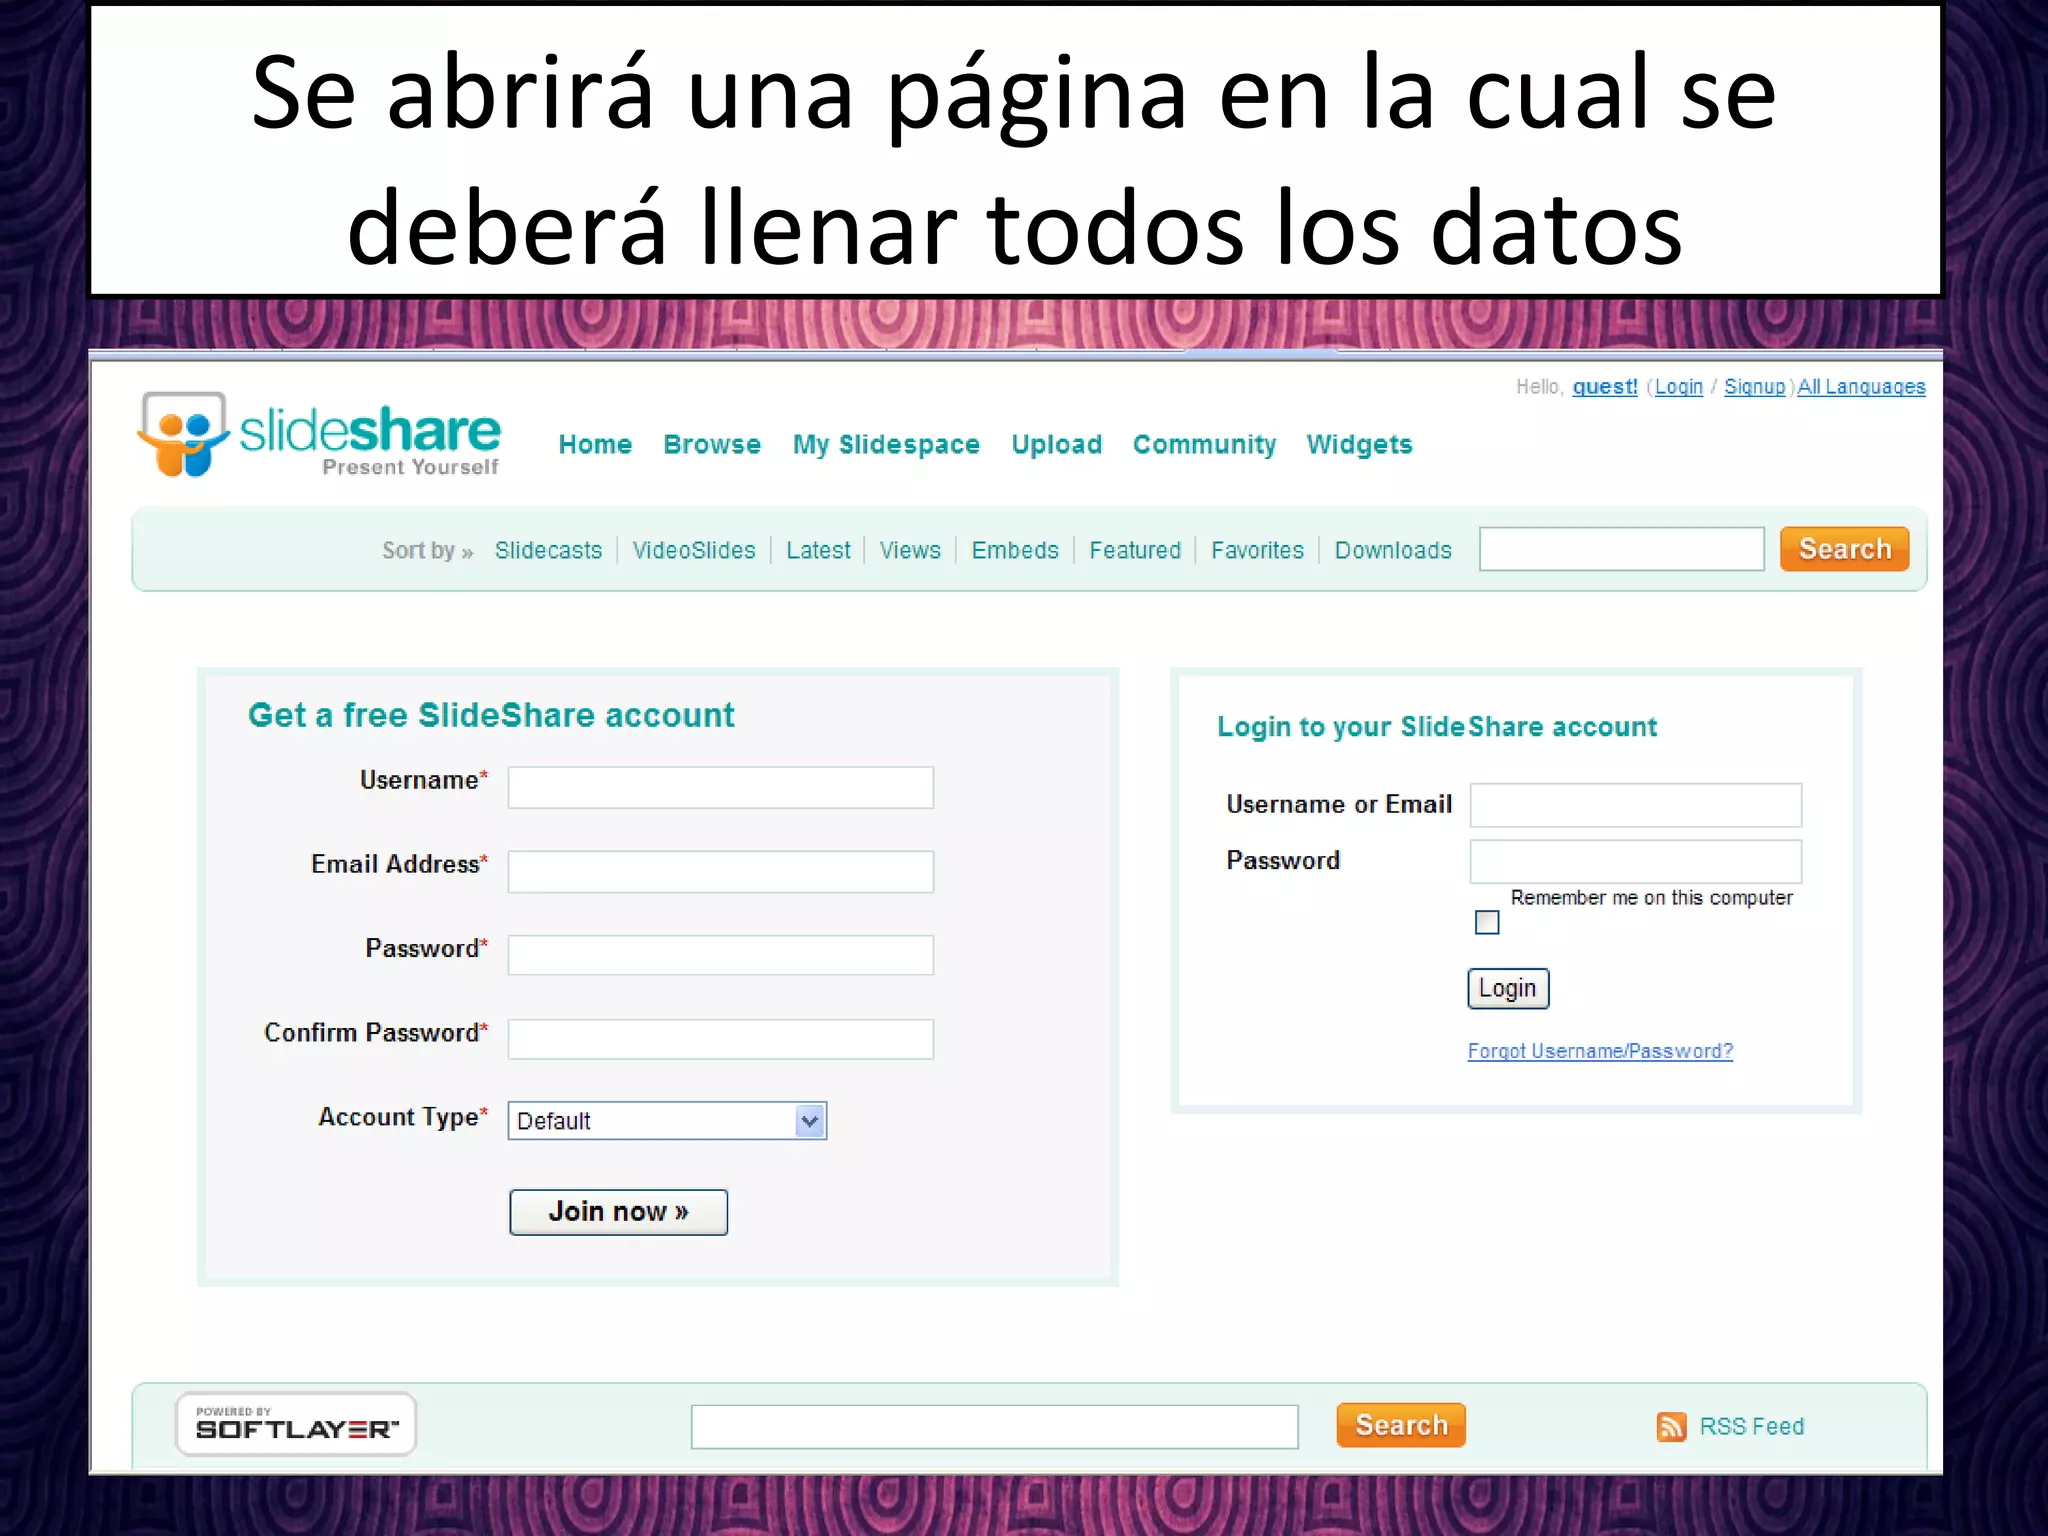This screenshot has height=1536, width=2048.
Task: Focus the Email Address field
Action: point(721,872)
